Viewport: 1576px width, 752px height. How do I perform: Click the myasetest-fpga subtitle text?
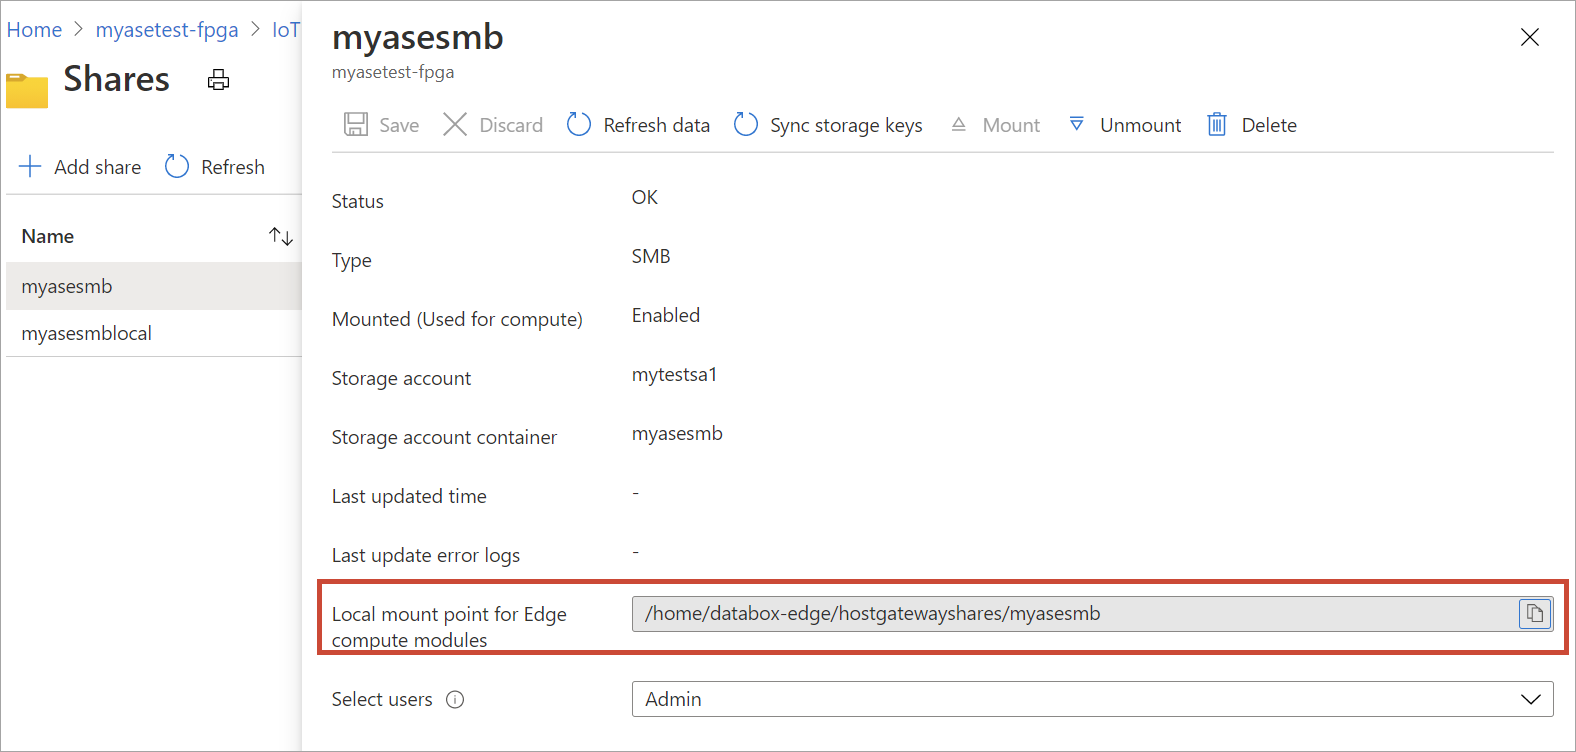pyautogui.click(x=393, y=72)
